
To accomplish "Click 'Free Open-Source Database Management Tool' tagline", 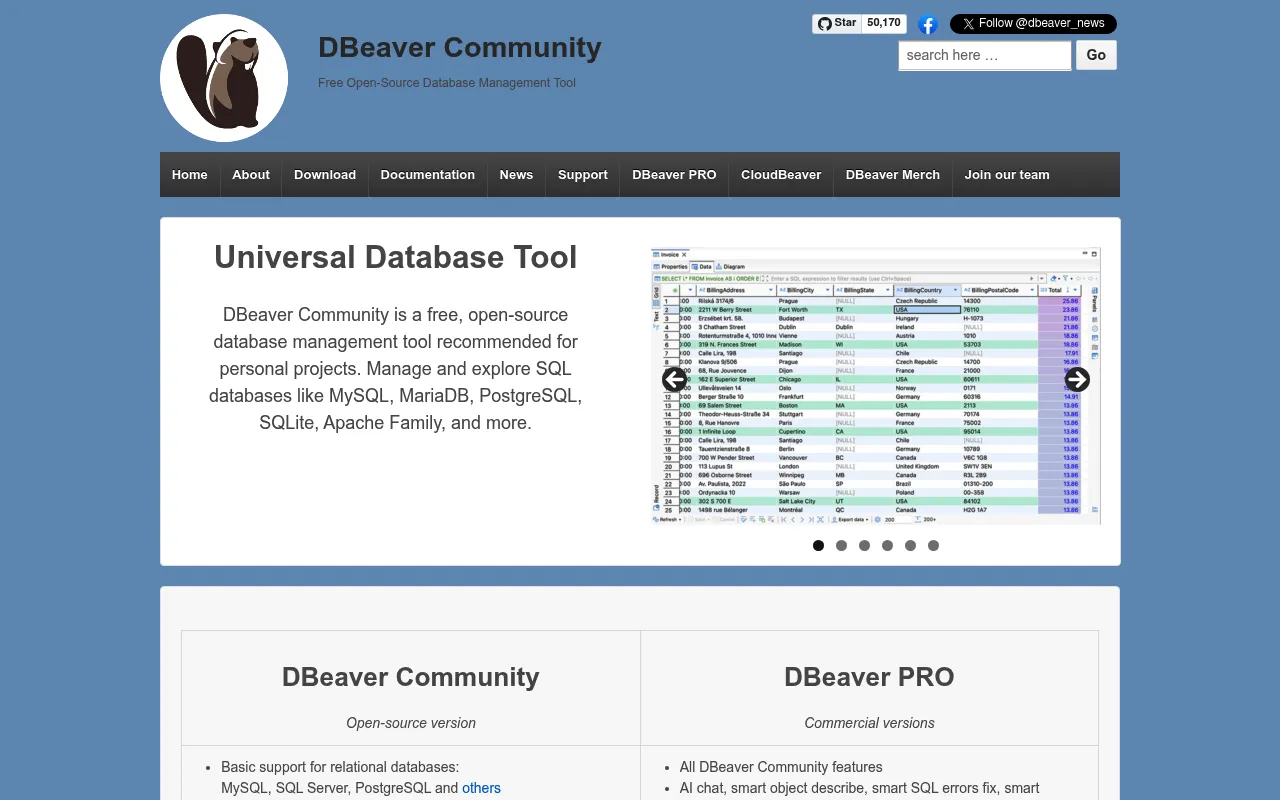I will 447,83.
